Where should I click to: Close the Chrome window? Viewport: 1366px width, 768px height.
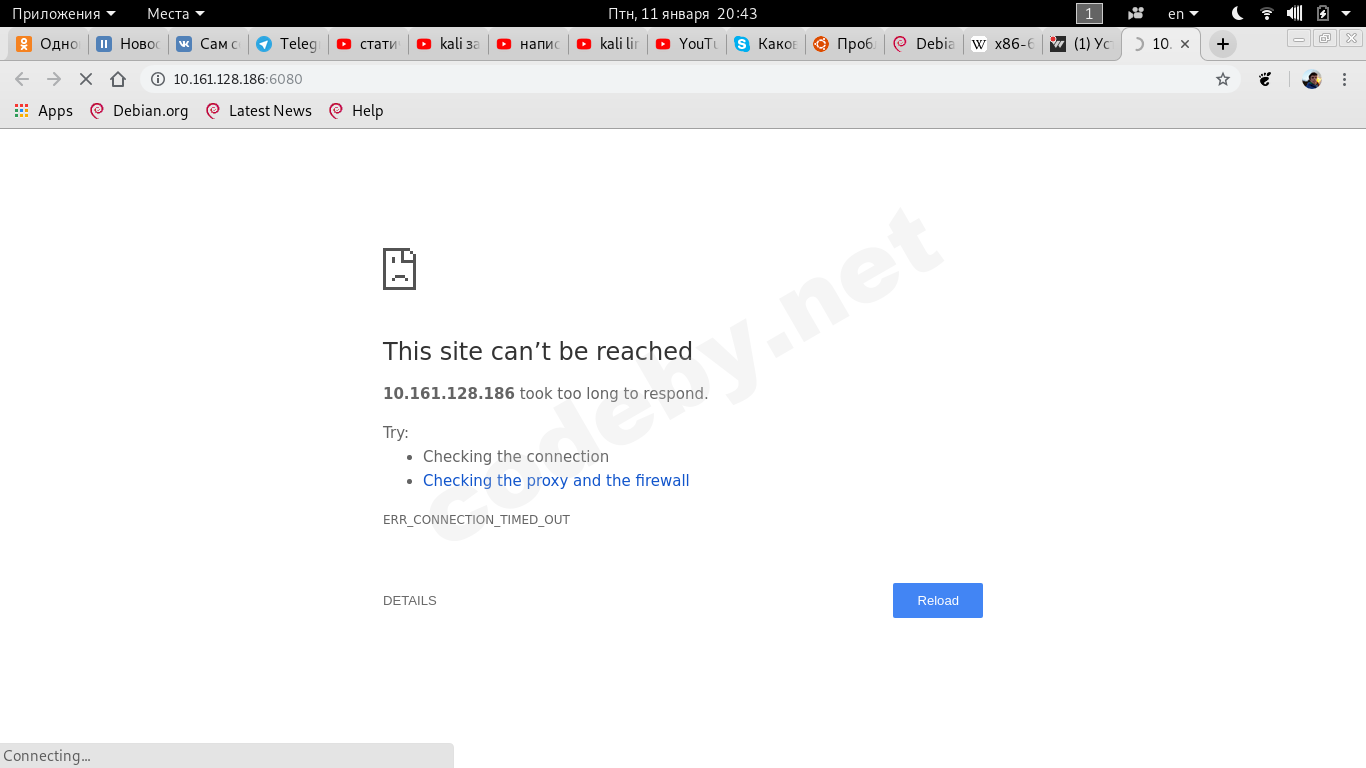pyautogui.click(x=1350, y=39)
